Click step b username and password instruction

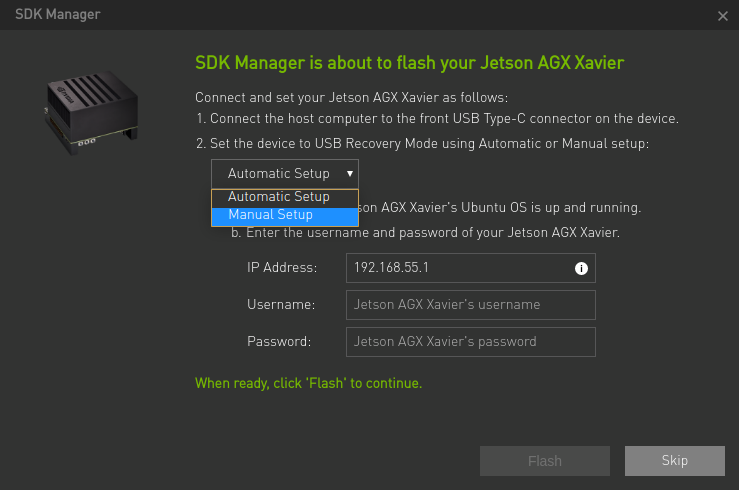point(425,233)
